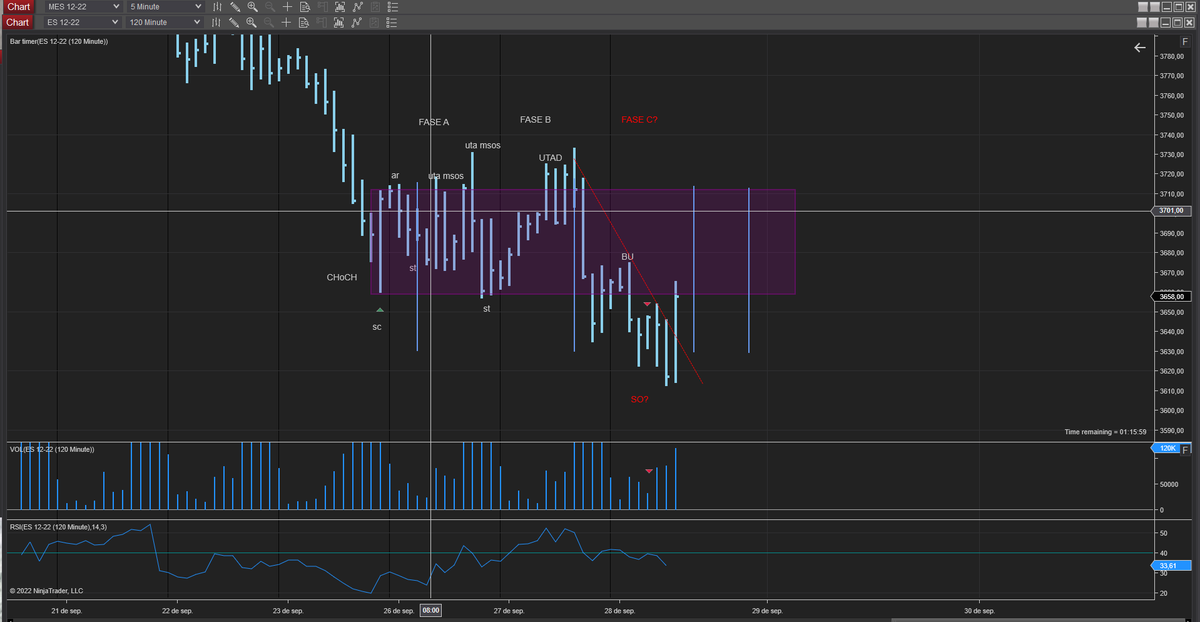Select the BU text label
1200x622 pixels.
pos(627,257)
